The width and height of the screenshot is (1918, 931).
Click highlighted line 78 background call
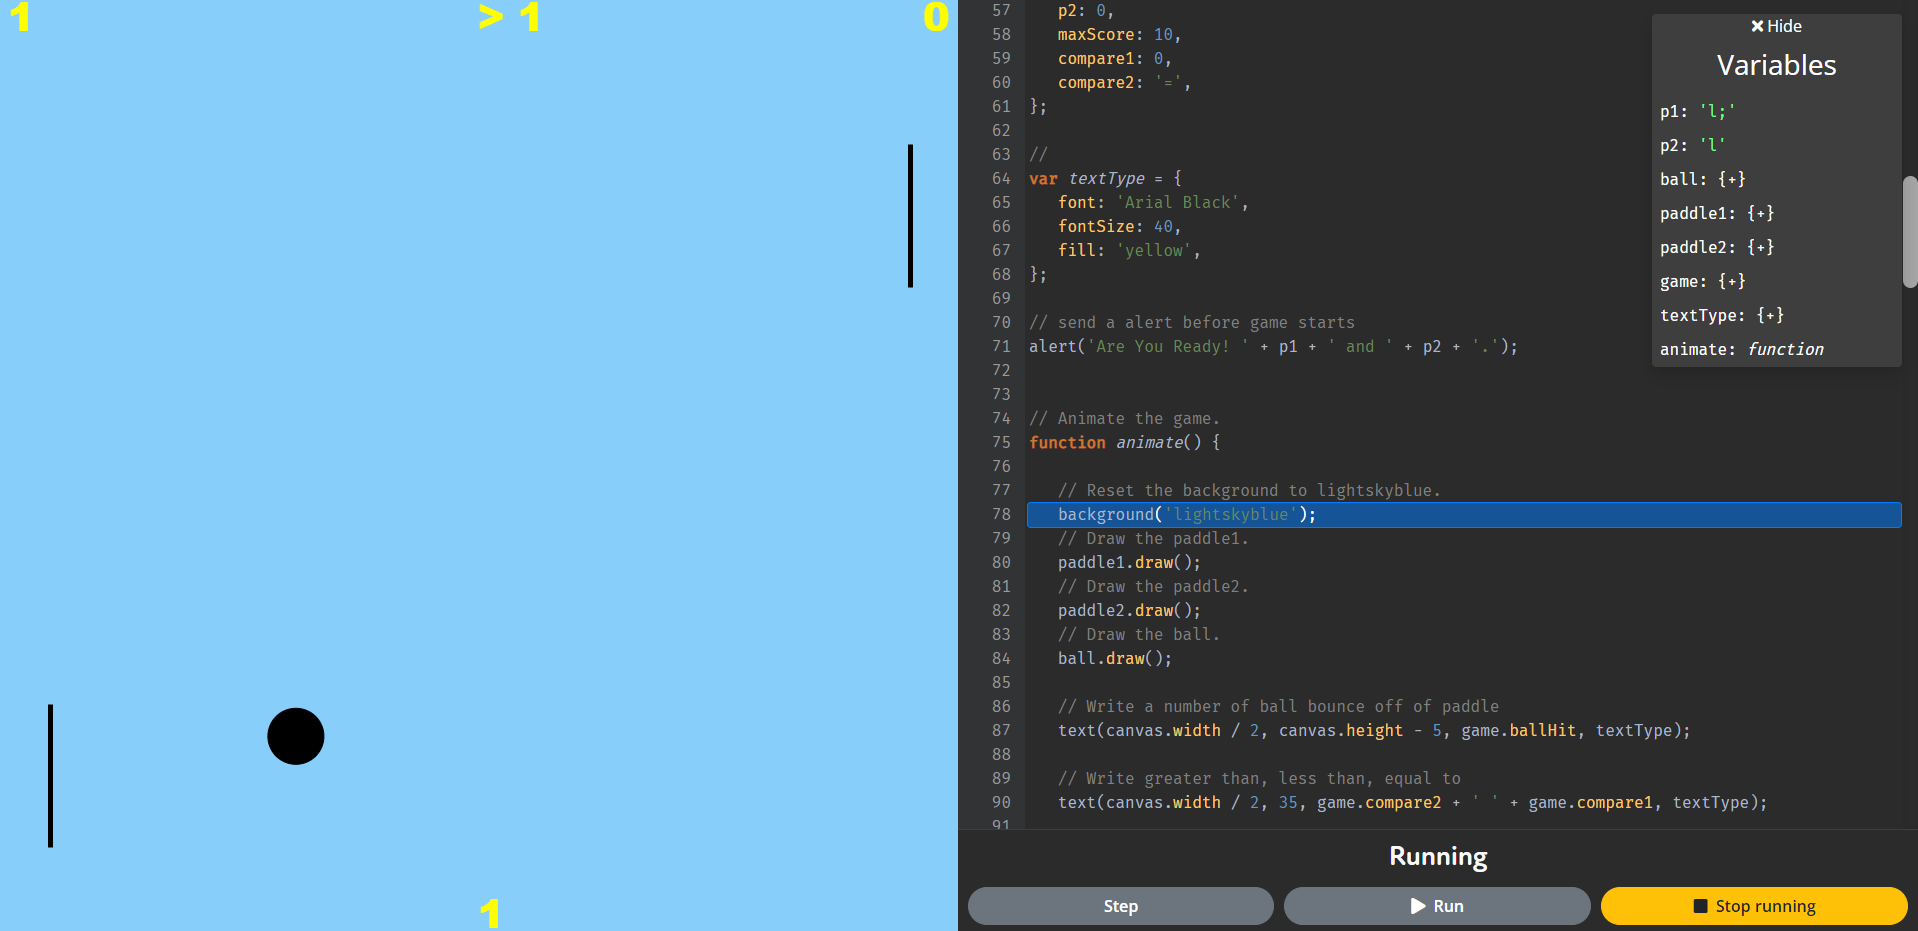click(x=1463, y=514)
